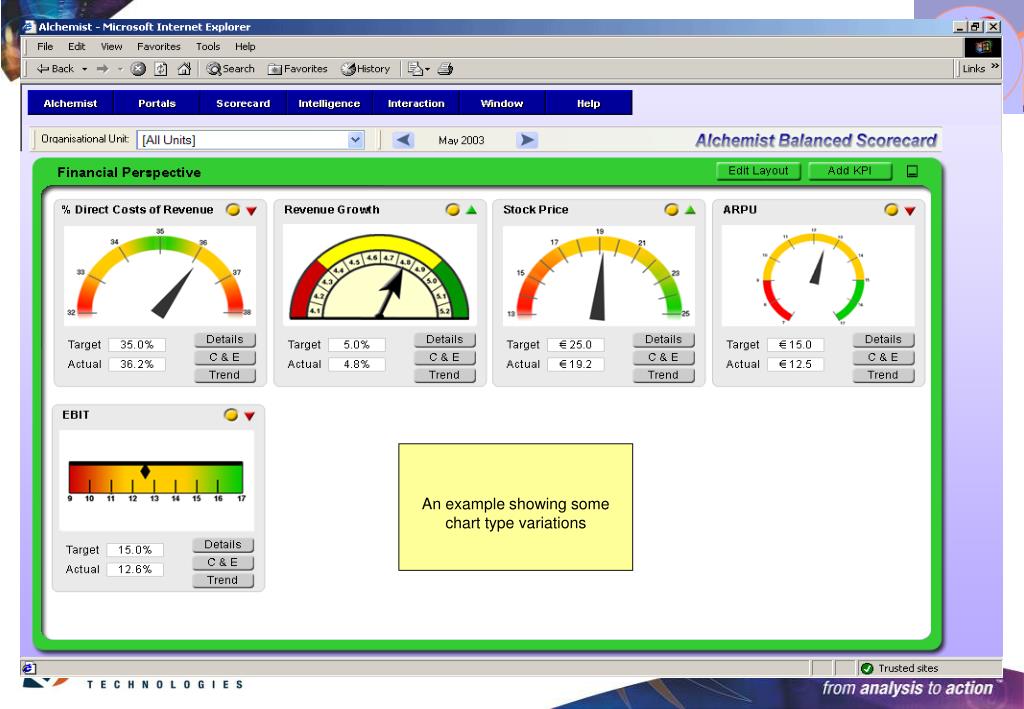Screen dimensions: 1024x709
Task: Show Trend for Revenue Growth
Action: pyautogui.click(x=444, y=375)
